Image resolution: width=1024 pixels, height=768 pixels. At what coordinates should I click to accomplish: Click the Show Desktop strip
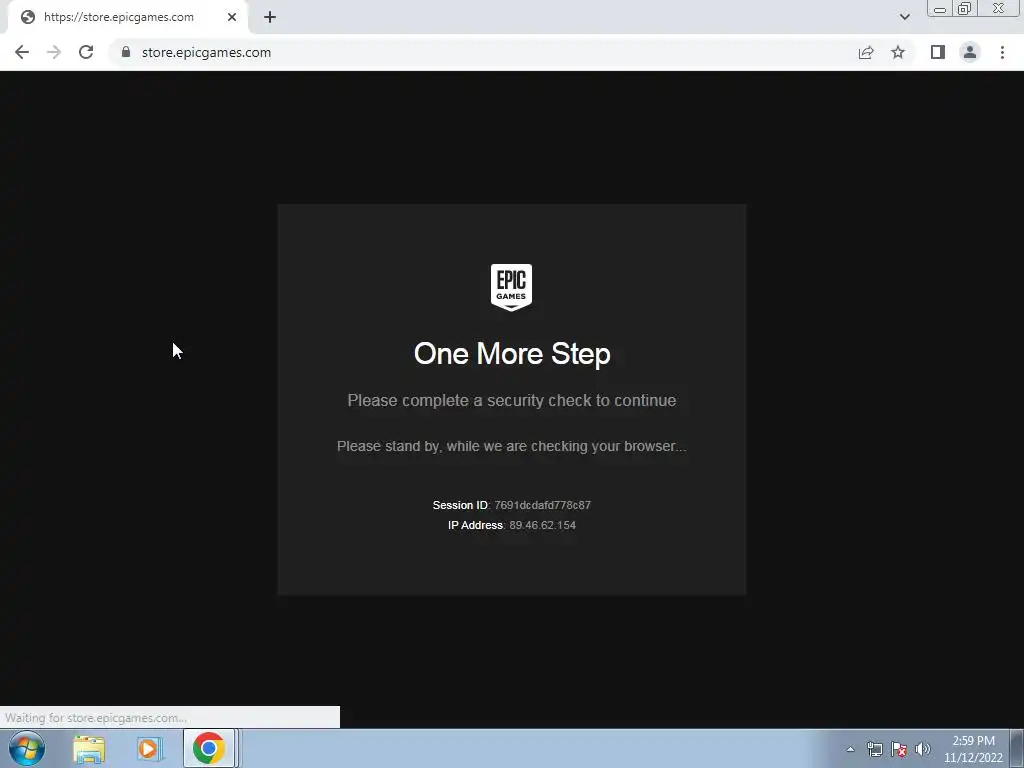(1017, 748)
